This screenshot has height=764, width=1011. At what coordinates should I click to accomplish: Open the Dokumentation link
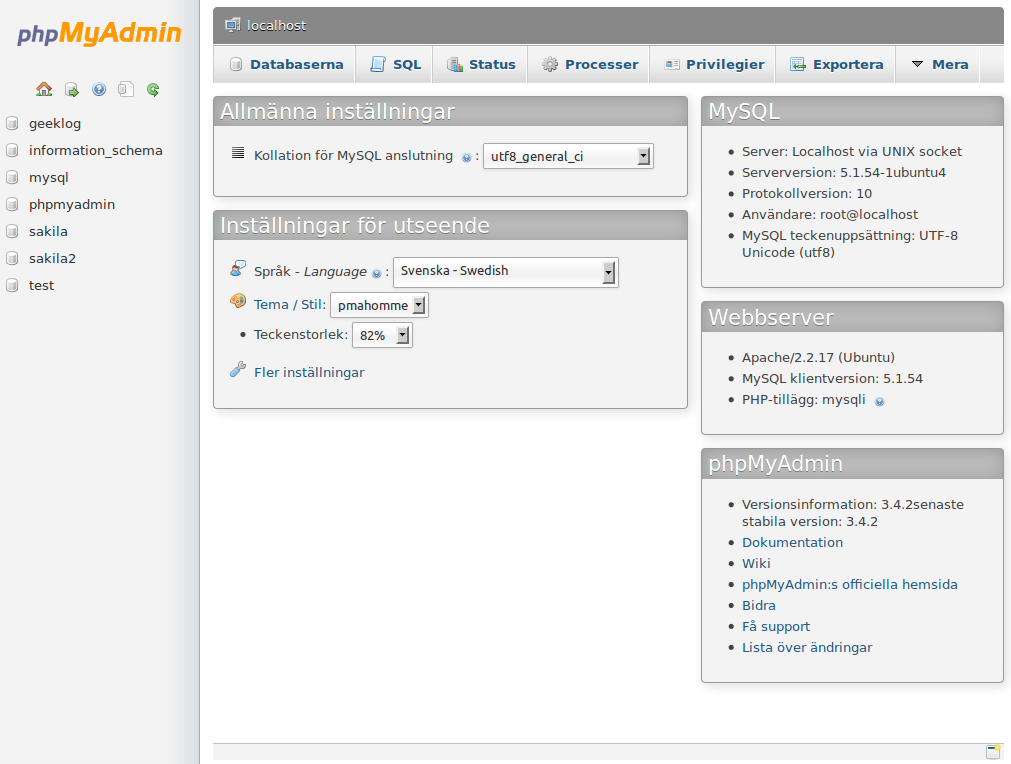[x=792, y=542]
